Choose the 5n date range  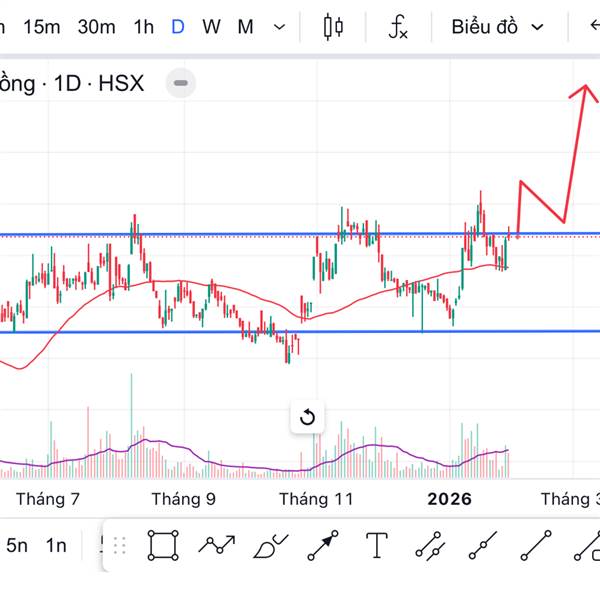click(x=17, y=545)
